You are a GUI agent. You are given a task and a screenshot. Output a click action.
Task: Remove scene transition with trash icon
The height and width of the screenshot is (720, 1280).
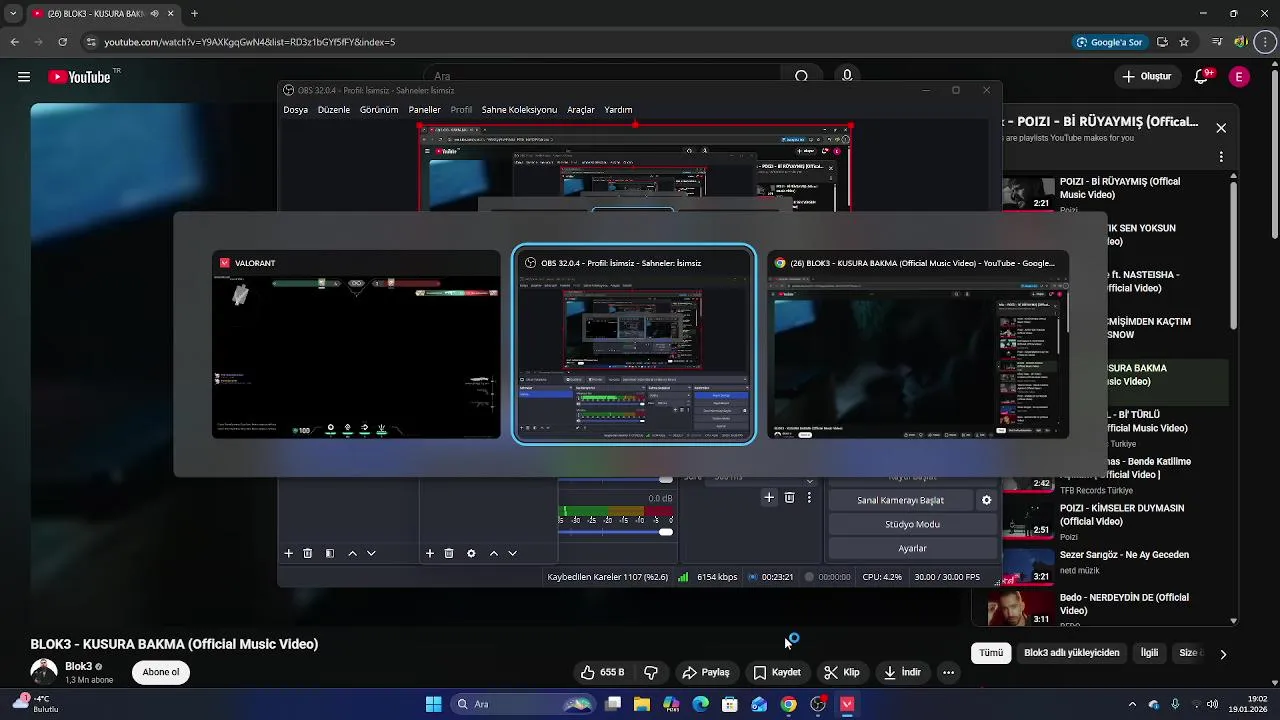(x=789, y=497)
